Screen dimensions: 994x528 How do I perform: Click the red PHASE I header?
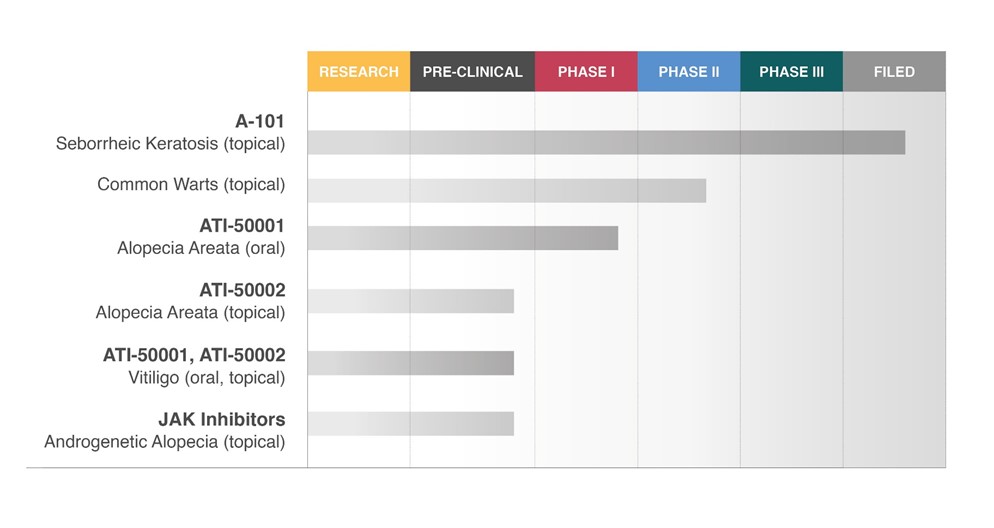coord(586,72)
